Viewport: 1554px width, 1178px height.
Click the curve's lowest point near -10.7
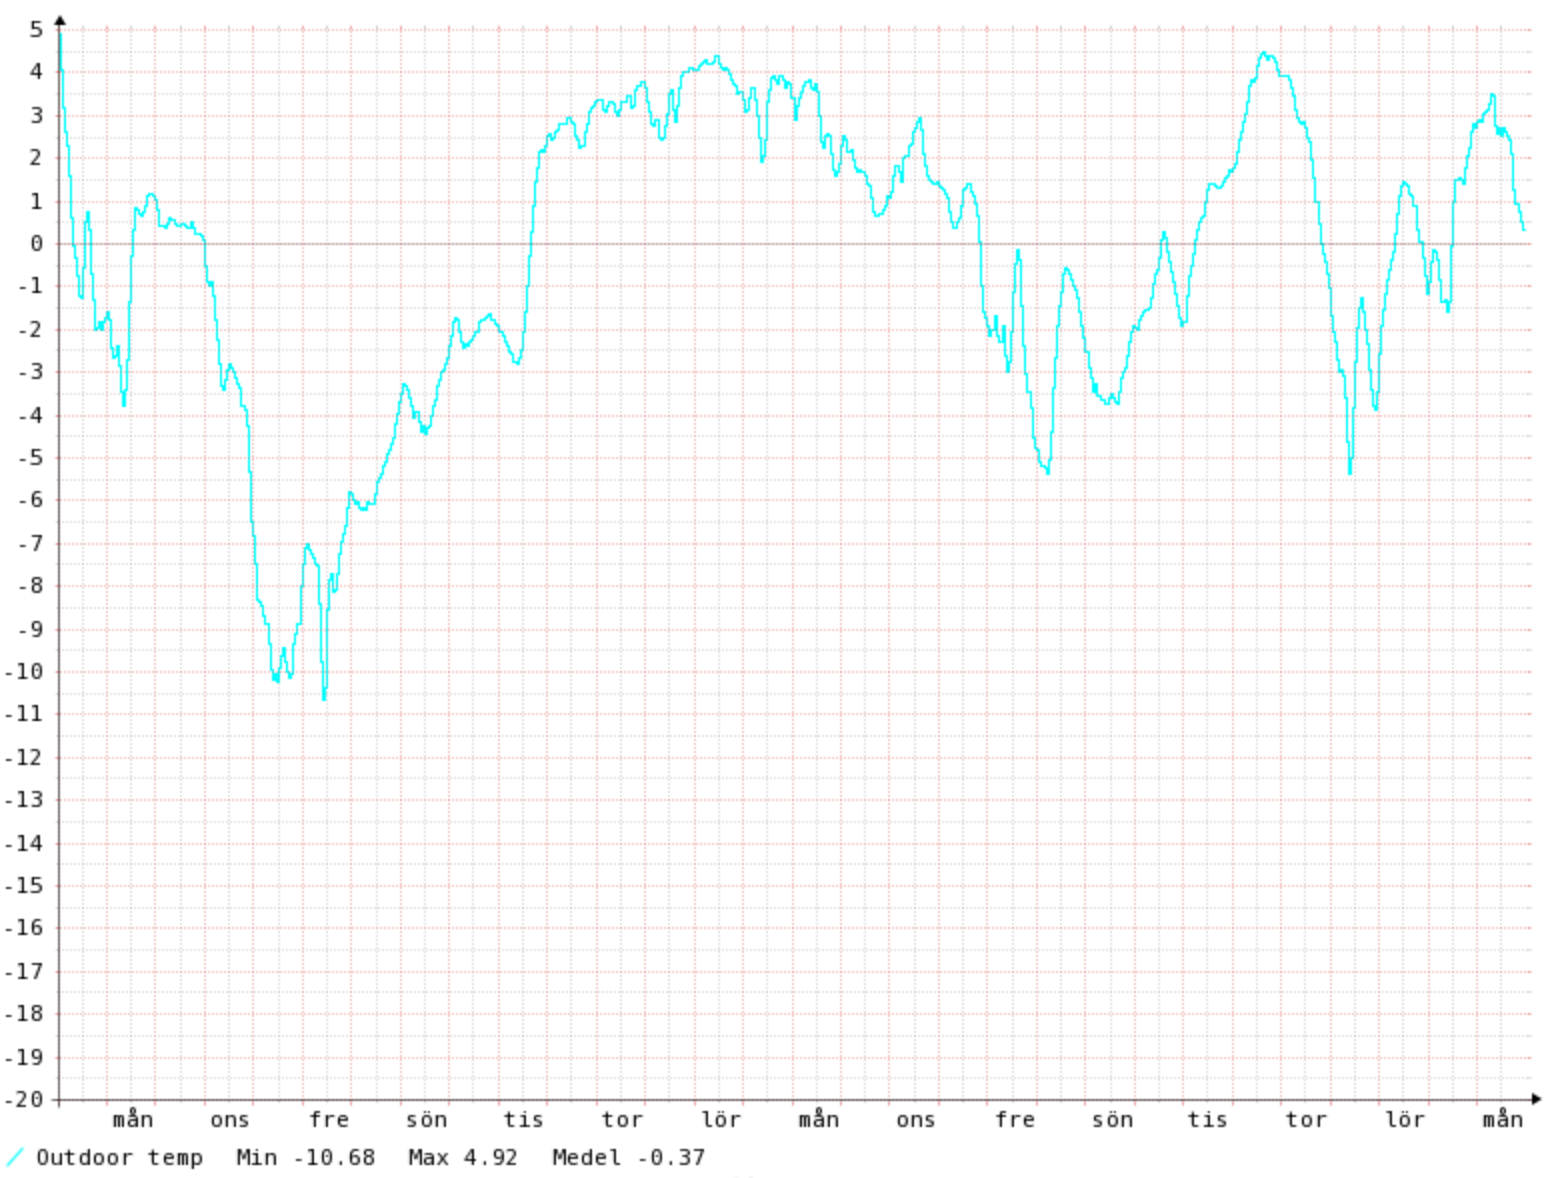324,697
